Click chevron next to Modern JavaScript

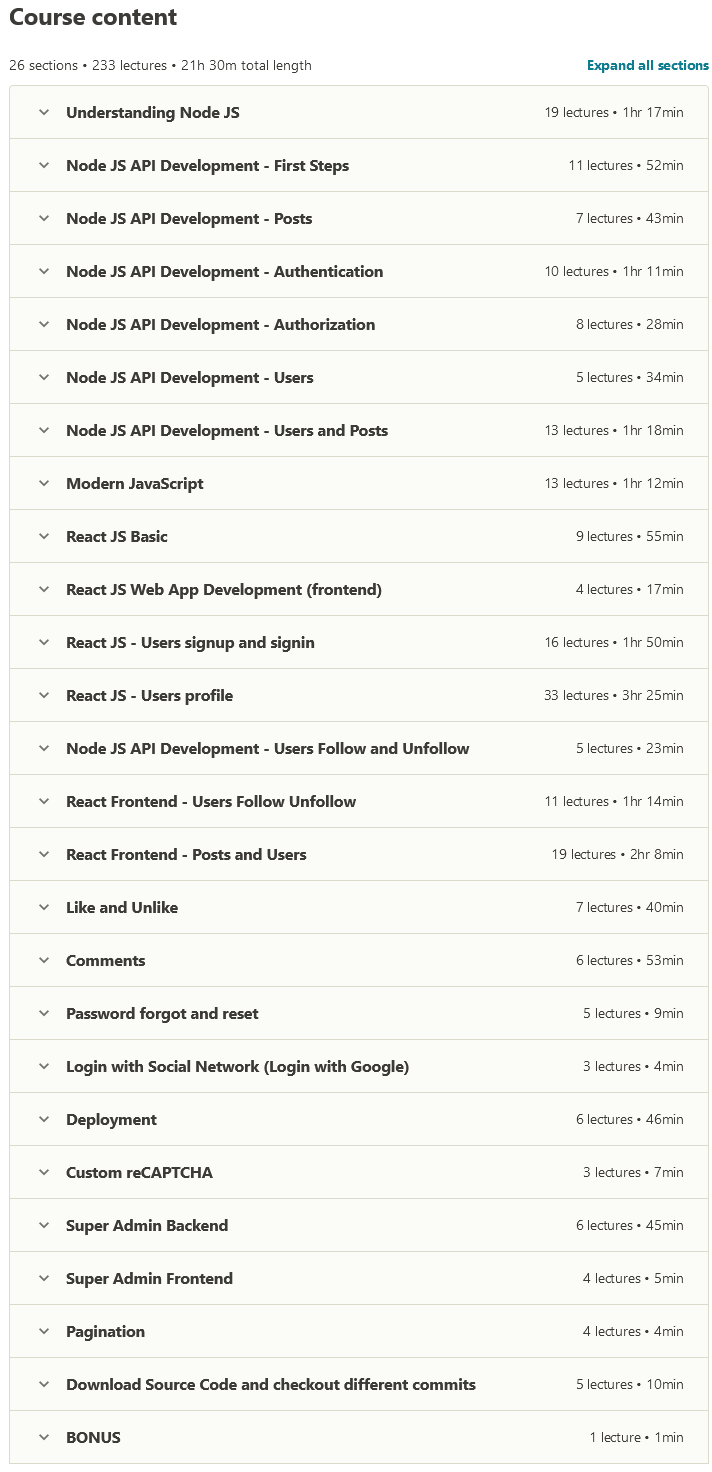44,483
